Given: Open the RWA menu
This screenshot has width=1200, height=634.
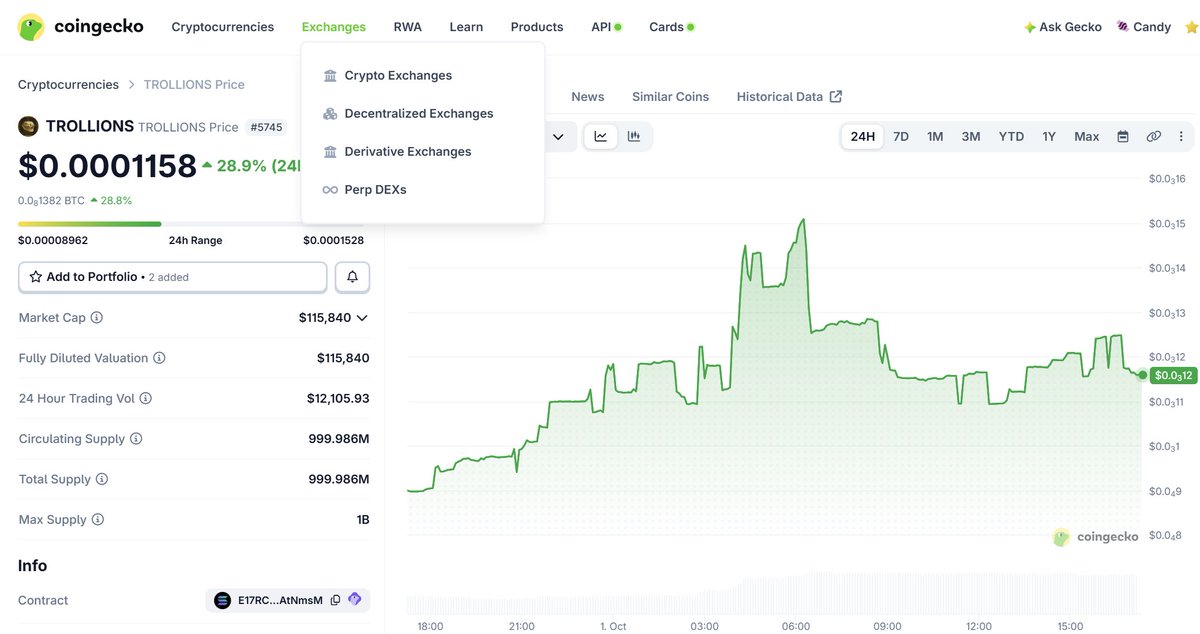Looking at the screenshot, I should (x=407, y=27).
